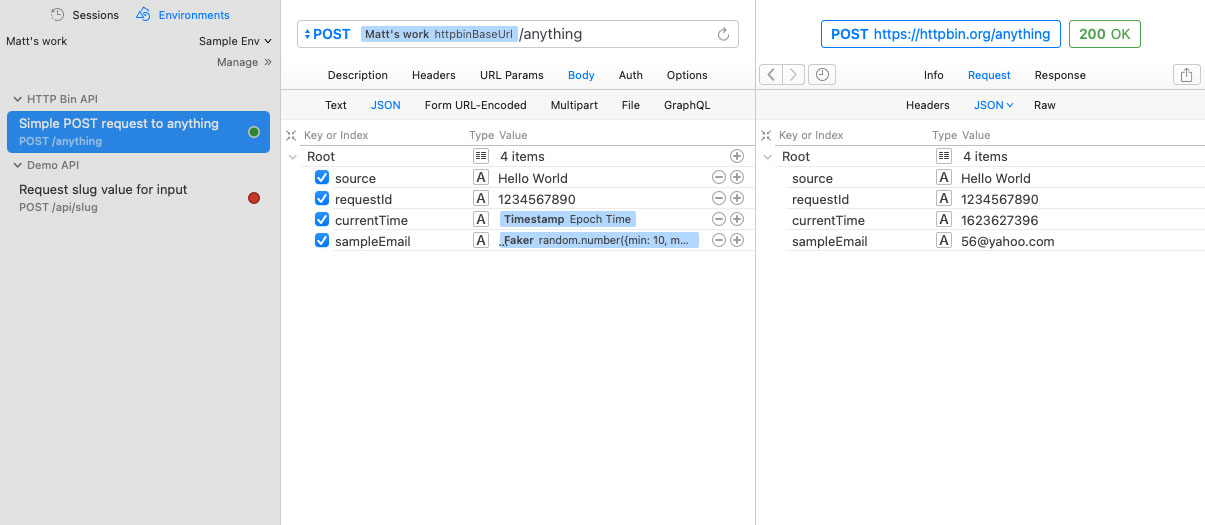
Task: Open the Sample Env environment dropdown
Action: pyautogui.click(x=235, y=41)
